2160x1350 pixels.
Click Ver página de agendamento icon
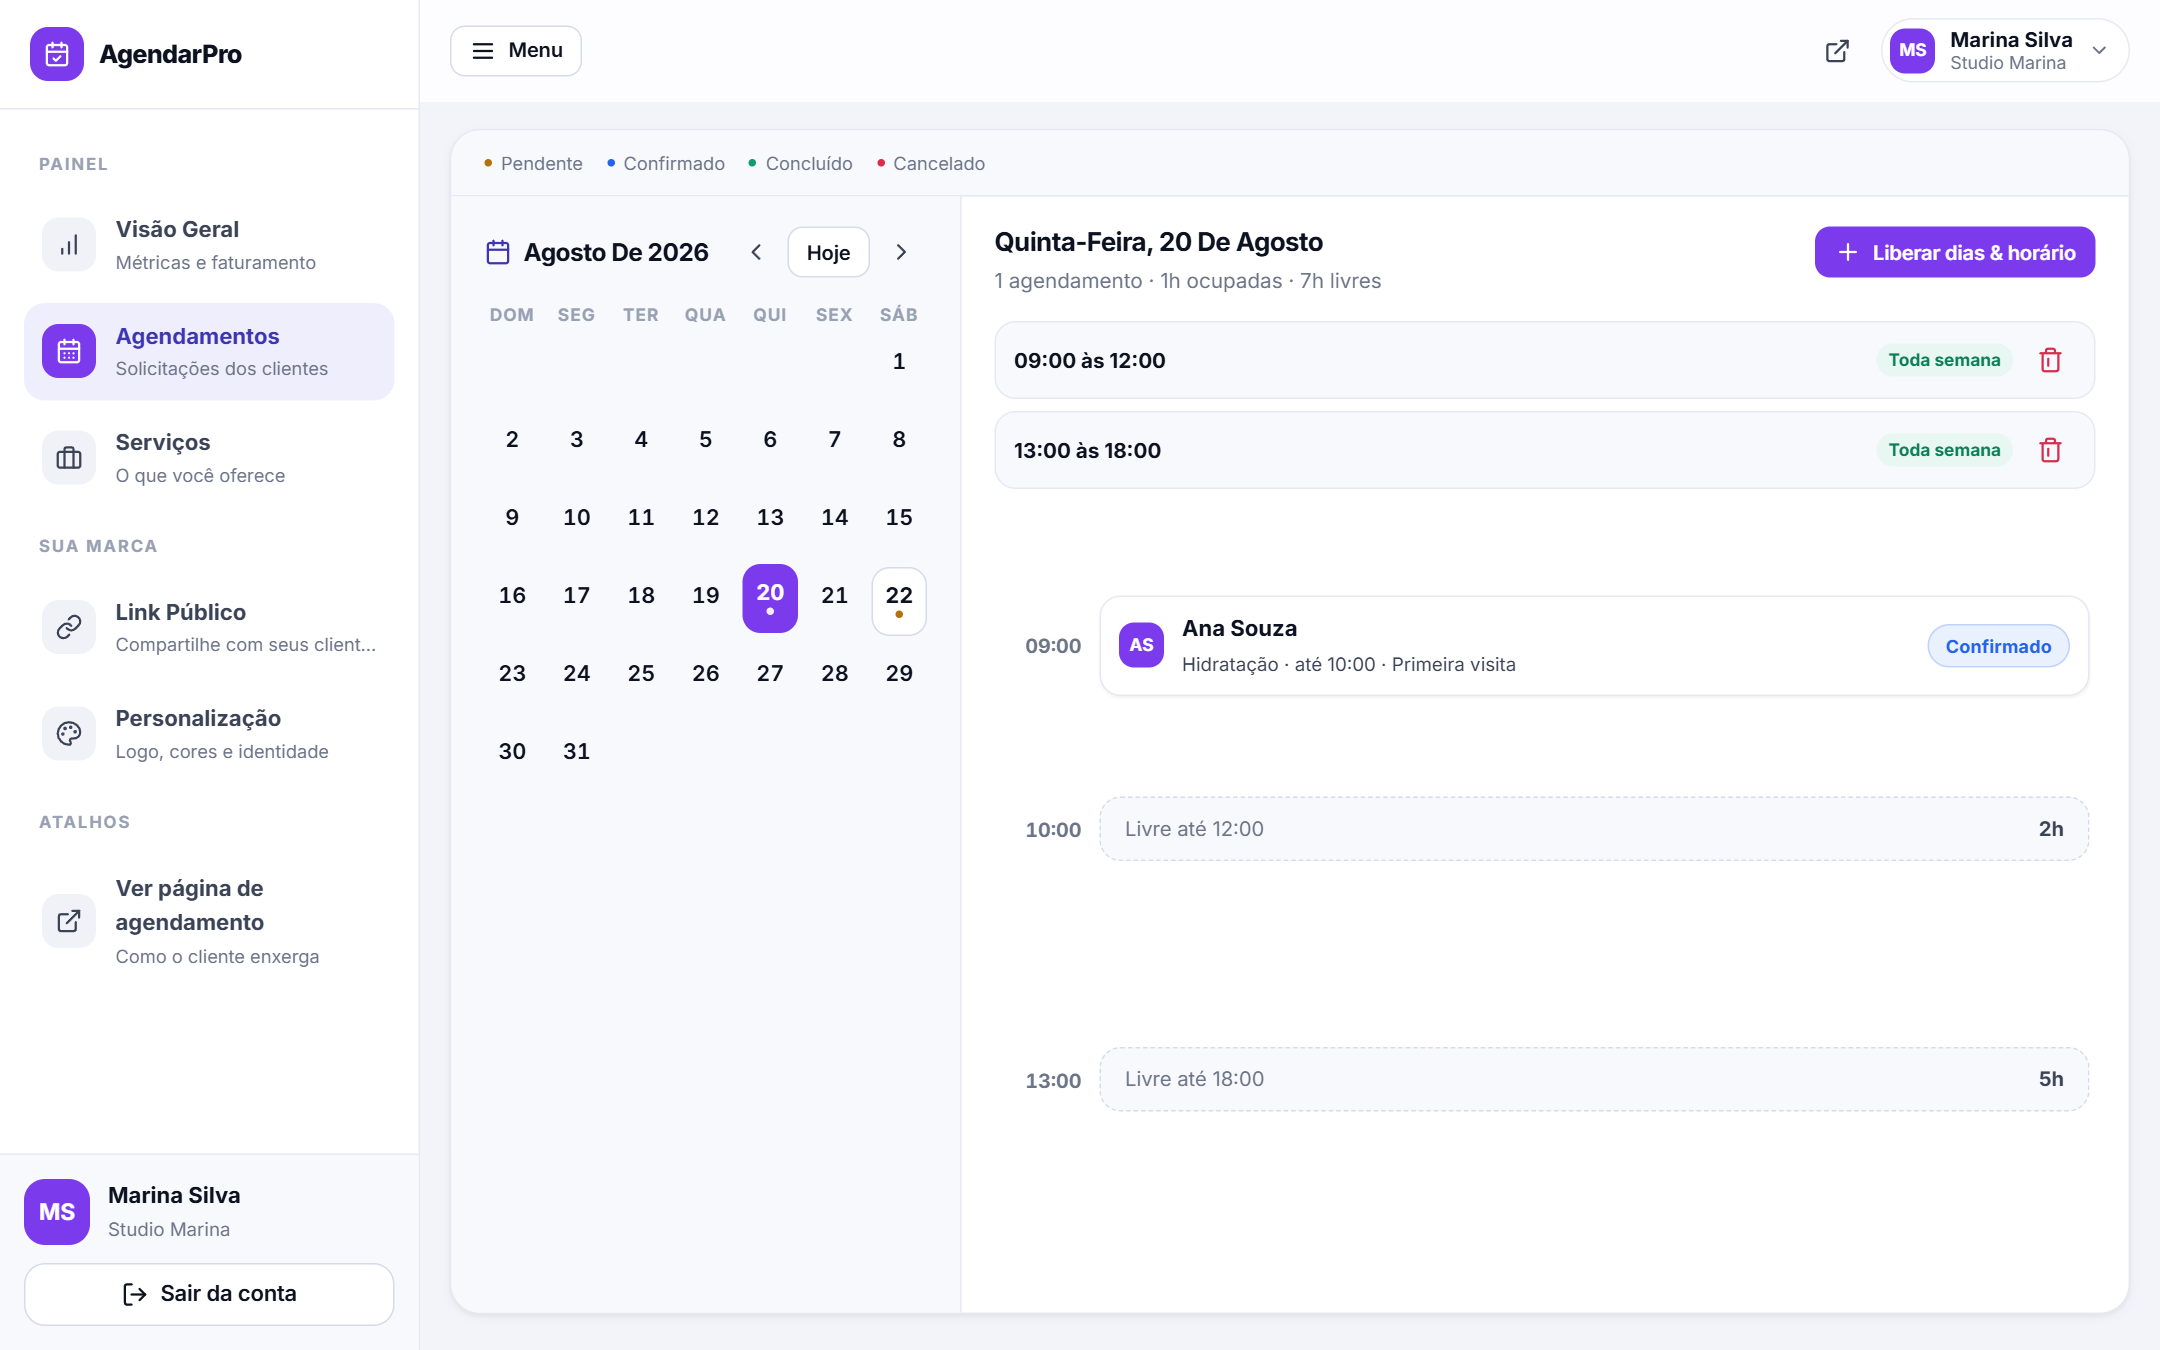tap(69, 921)
